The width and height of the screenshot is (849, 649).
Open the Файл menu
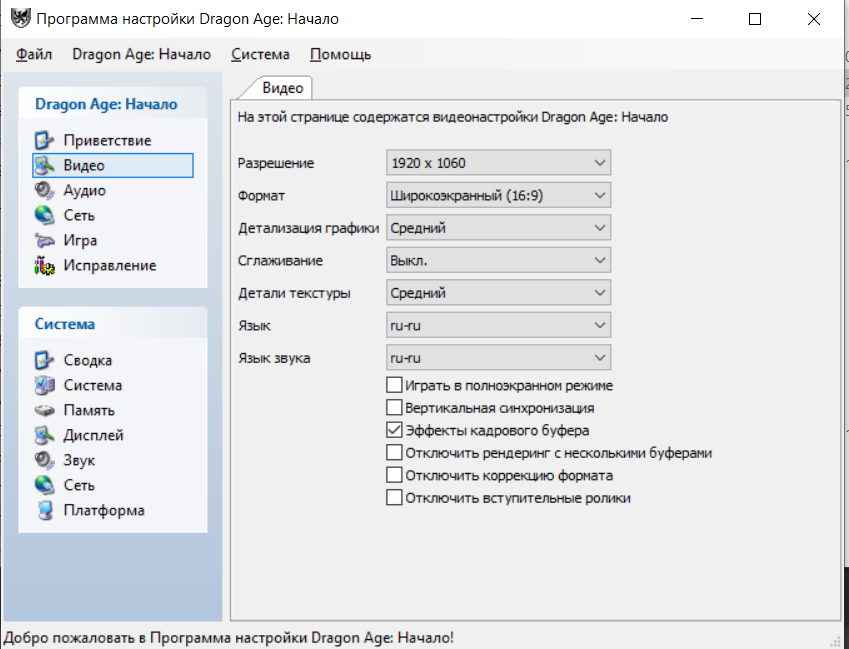click(34, 54)
